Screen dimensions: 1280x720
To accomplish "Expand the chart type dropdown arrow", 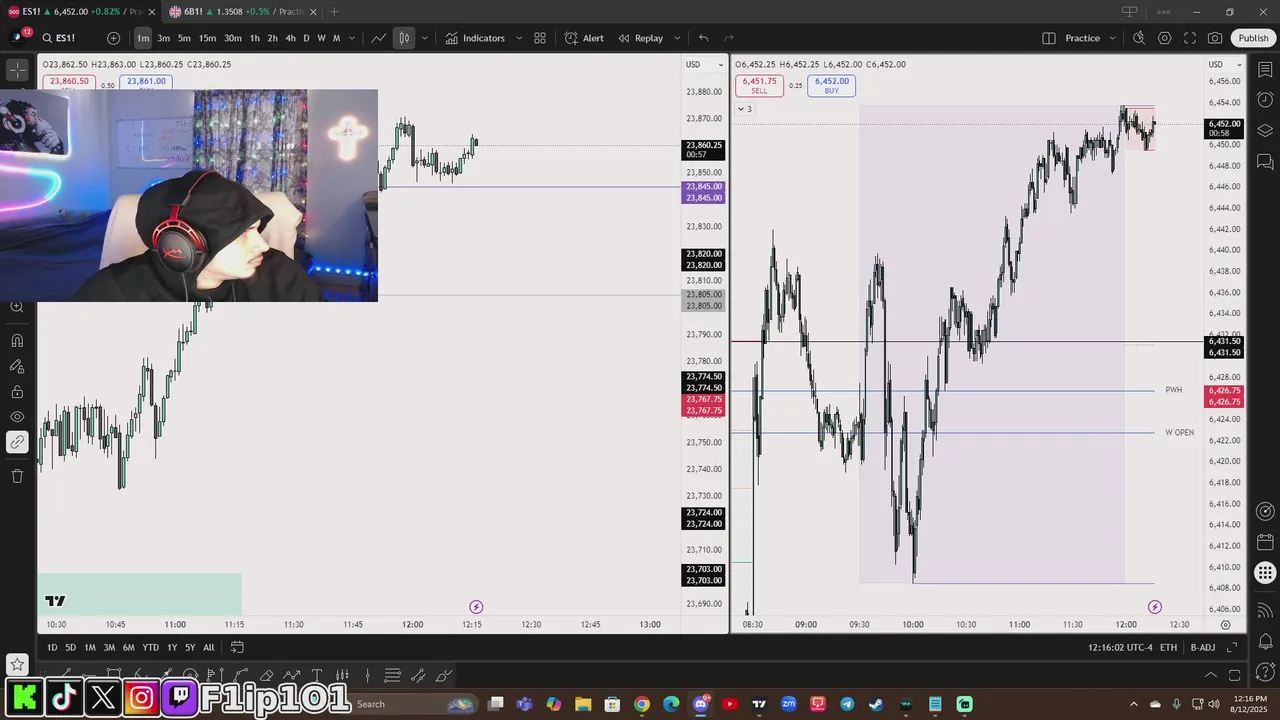I will (x=424, y=38).
